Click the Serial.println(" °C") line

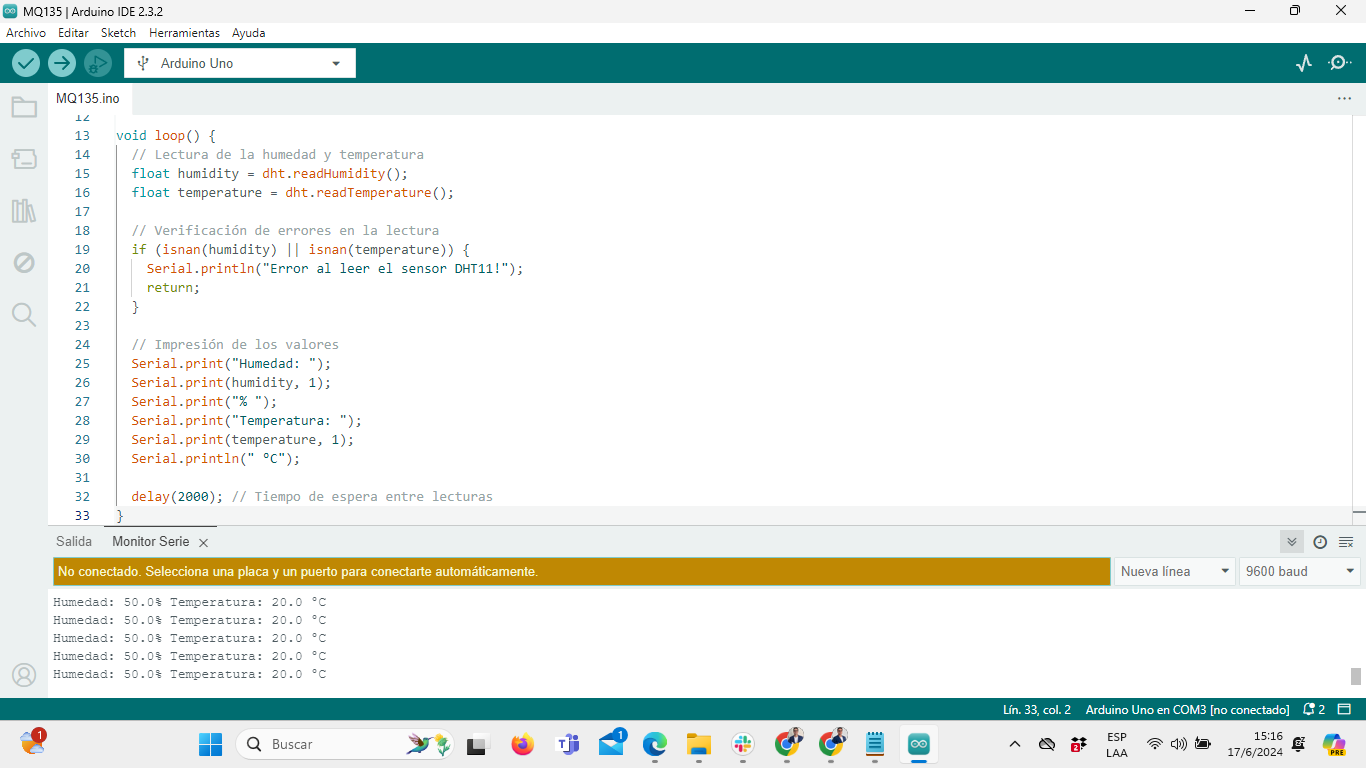click(216, 458)
